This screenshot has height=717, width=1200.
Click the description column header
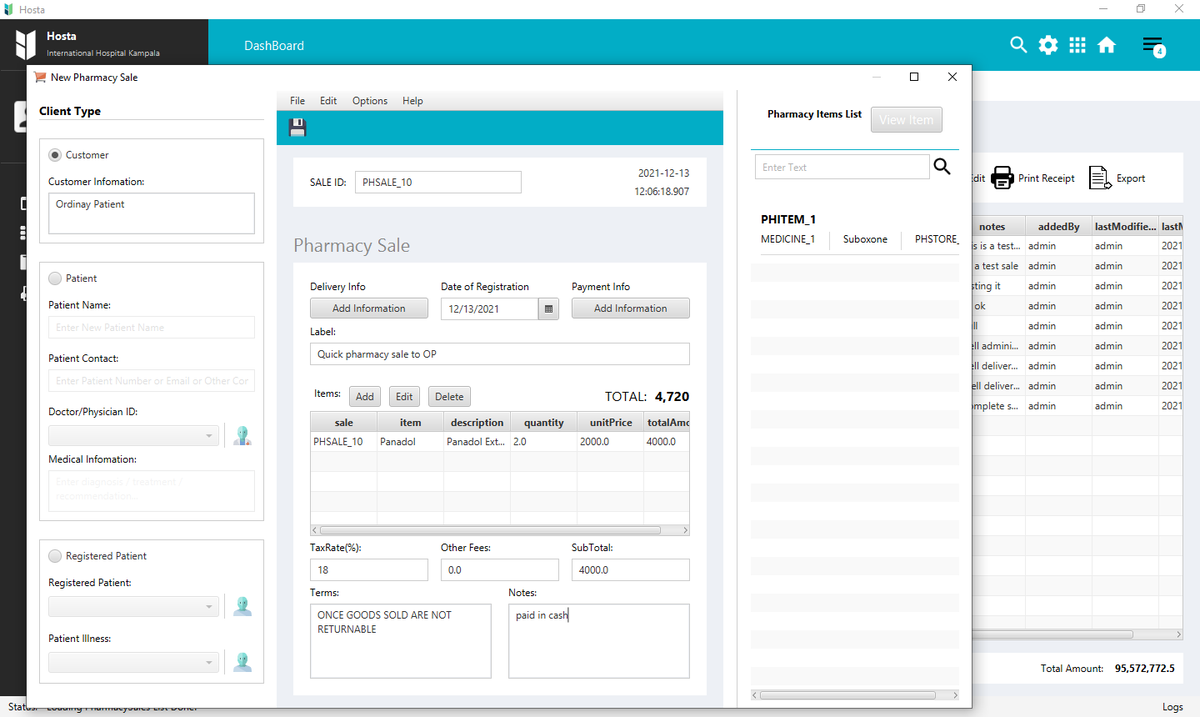pos(477,422)
